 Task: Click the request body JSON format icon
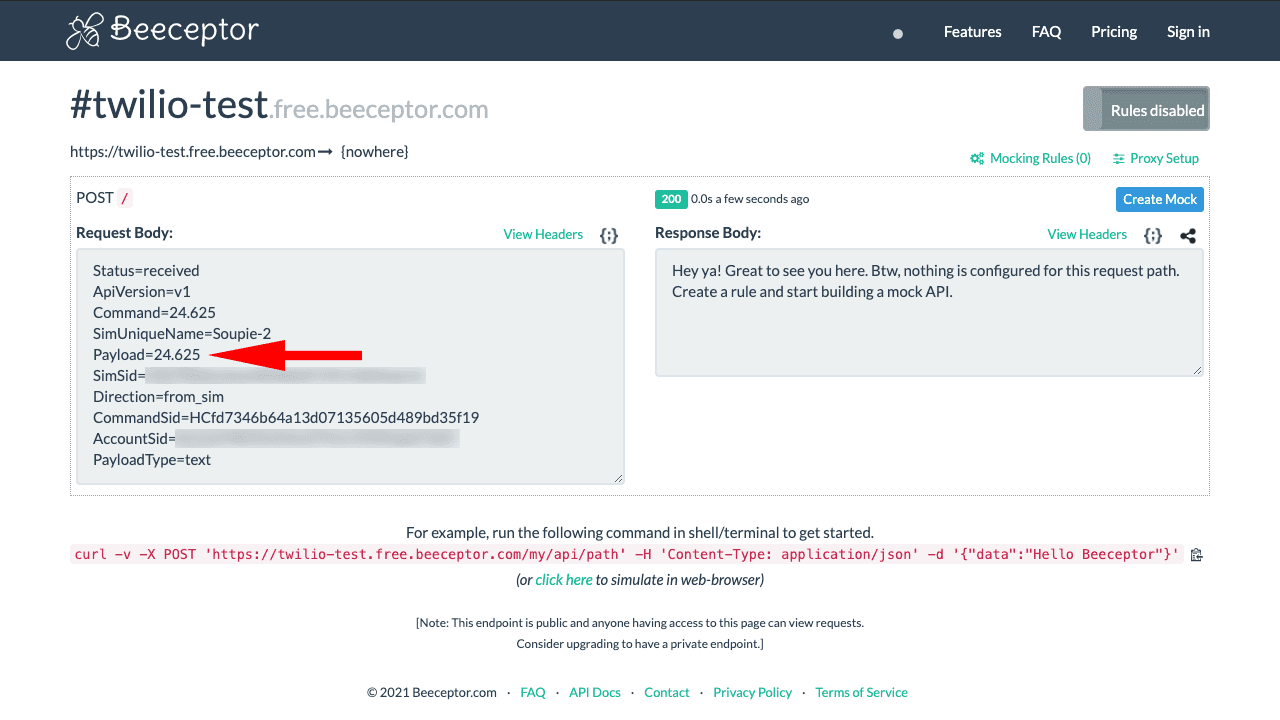(608, 235)
